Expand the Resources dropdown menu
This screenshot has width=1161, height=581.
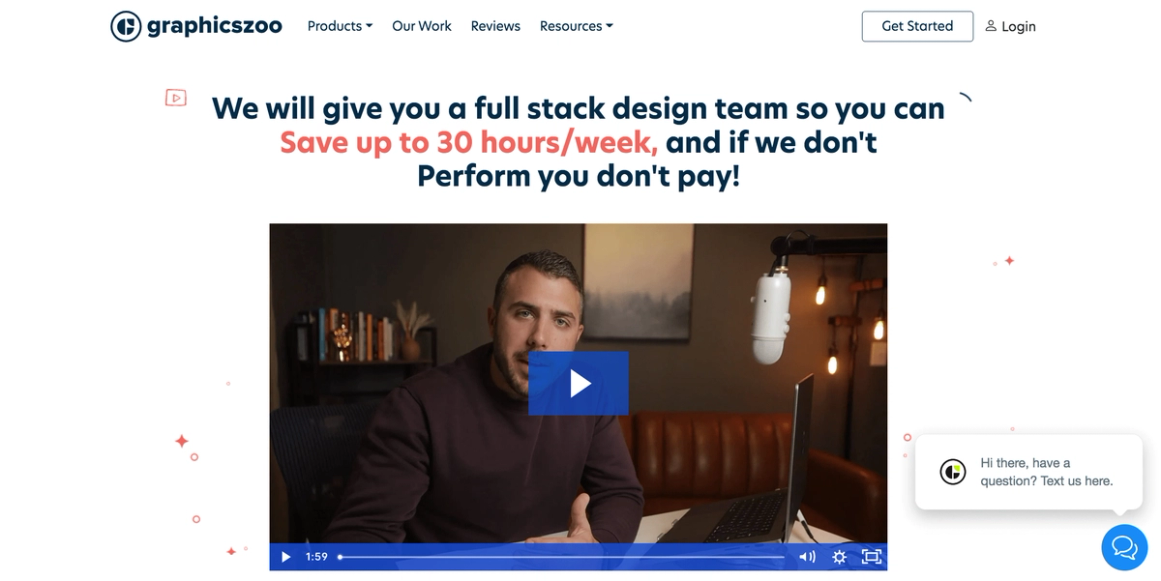tap(576, 26)
